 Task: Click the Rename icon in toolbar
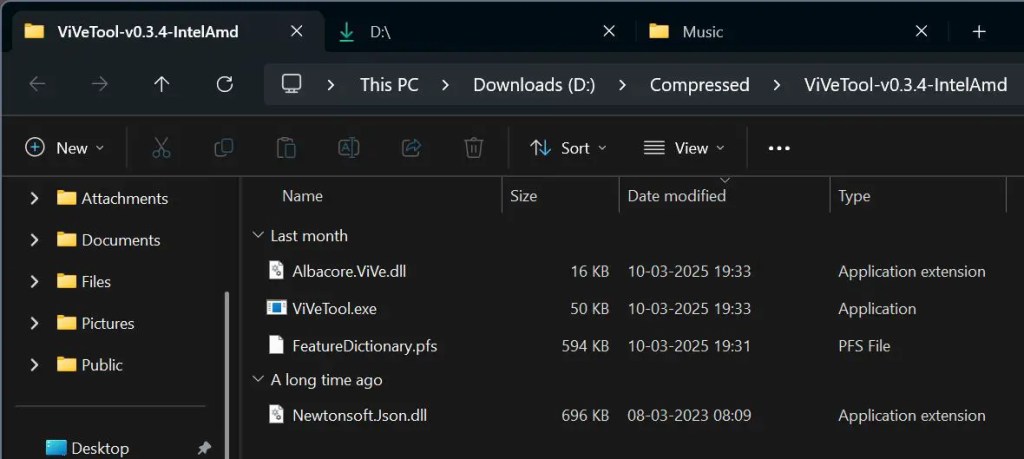pos(349,148)
